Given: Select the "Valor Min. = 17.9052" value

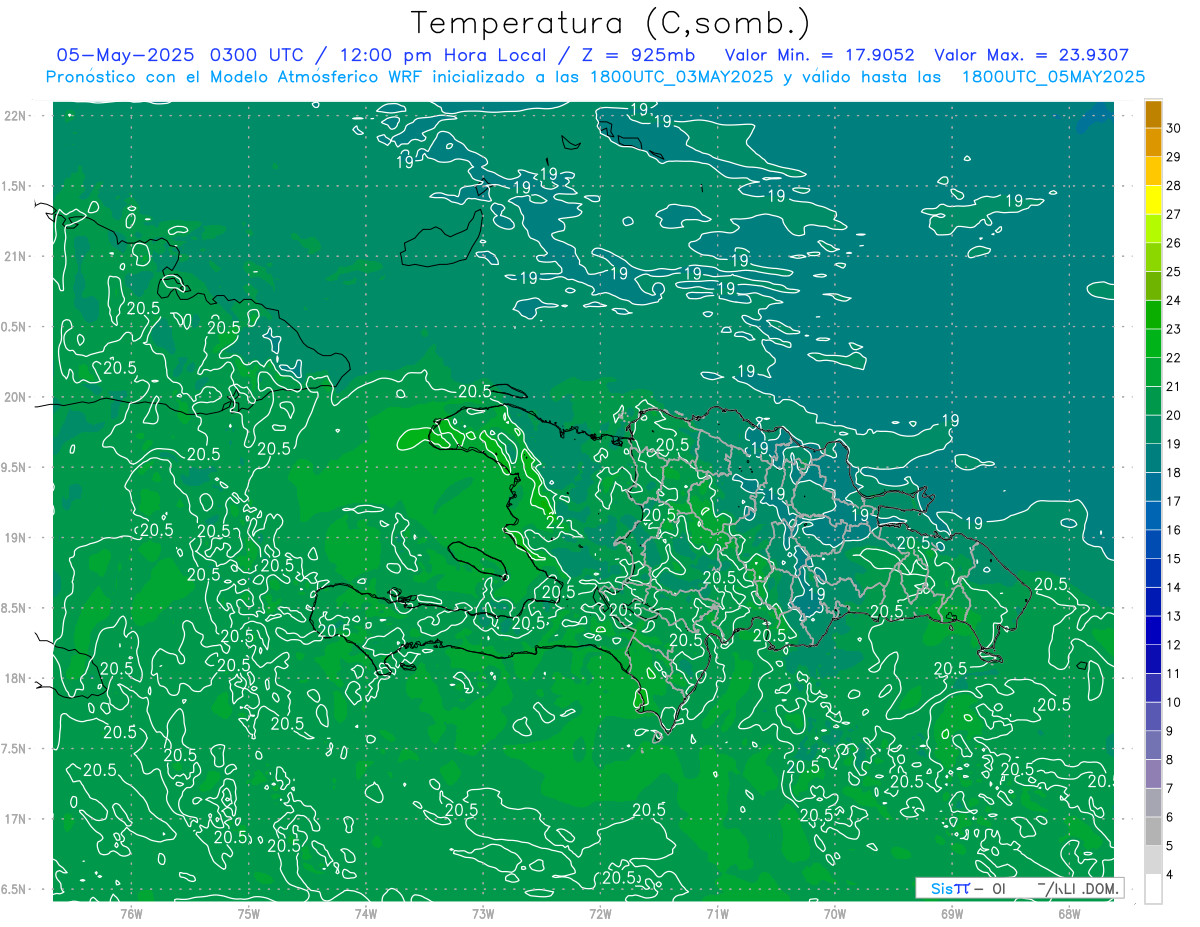Looking at the screenshot, I should [x=820, y=55].
